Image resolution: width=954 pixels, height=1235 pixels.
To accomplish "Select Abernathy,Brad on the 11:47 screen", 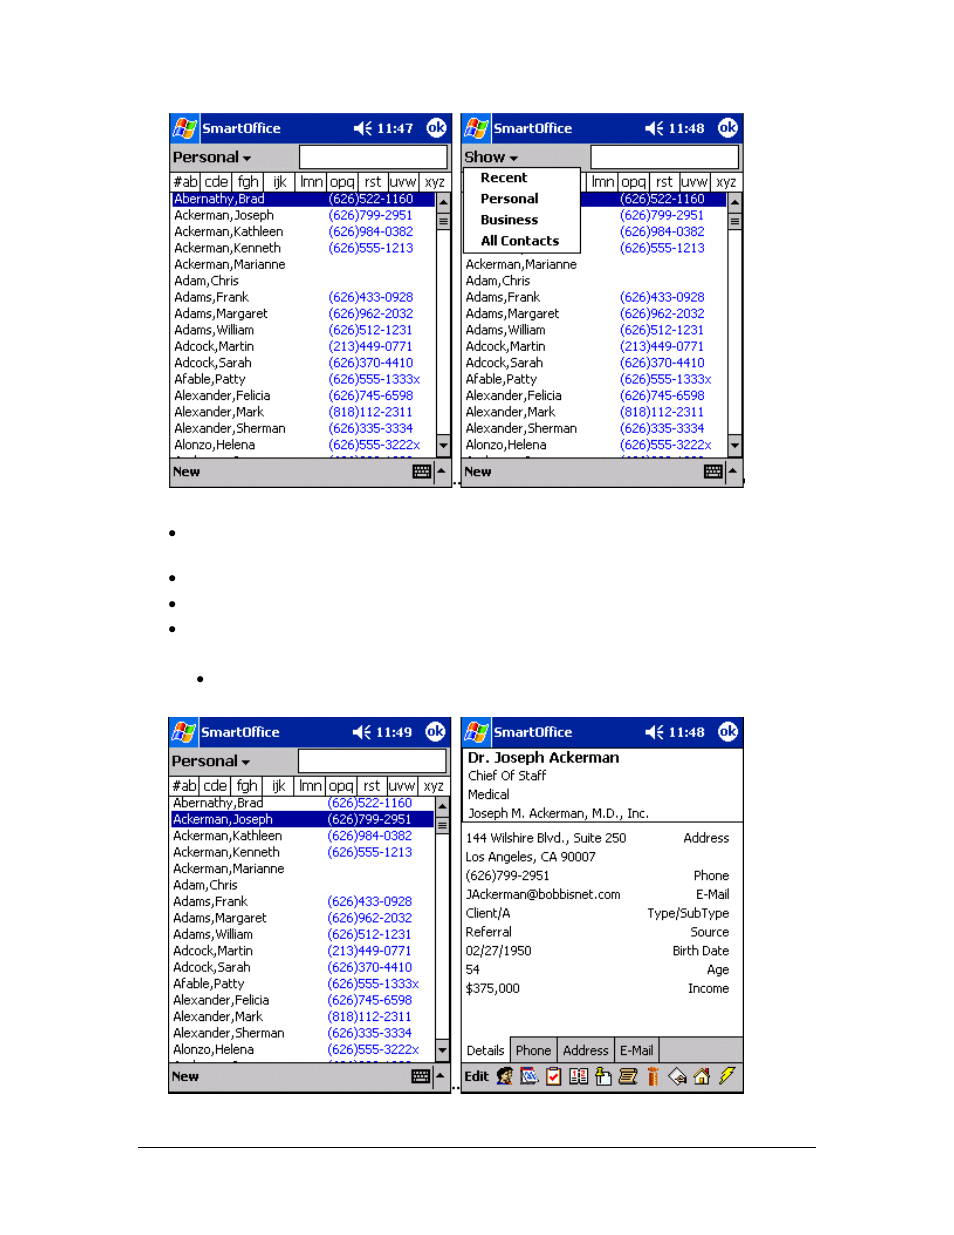I will (220, 199).
